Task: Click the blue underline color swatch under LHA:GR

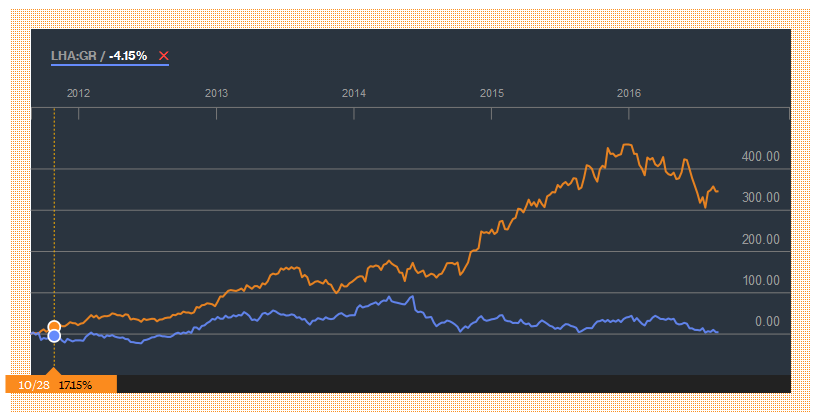Action: click(110, 66)
